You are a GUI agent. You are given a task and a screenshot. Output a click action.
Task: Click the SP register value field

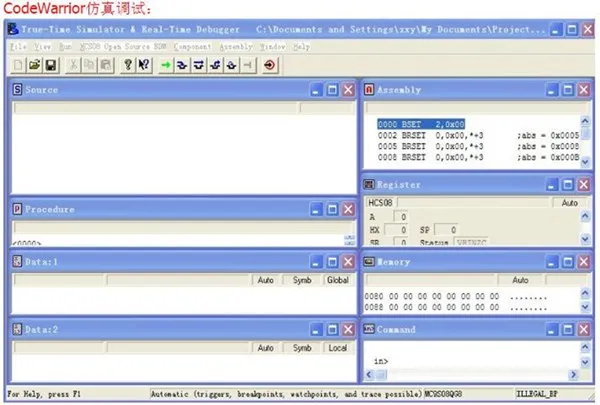446,230
